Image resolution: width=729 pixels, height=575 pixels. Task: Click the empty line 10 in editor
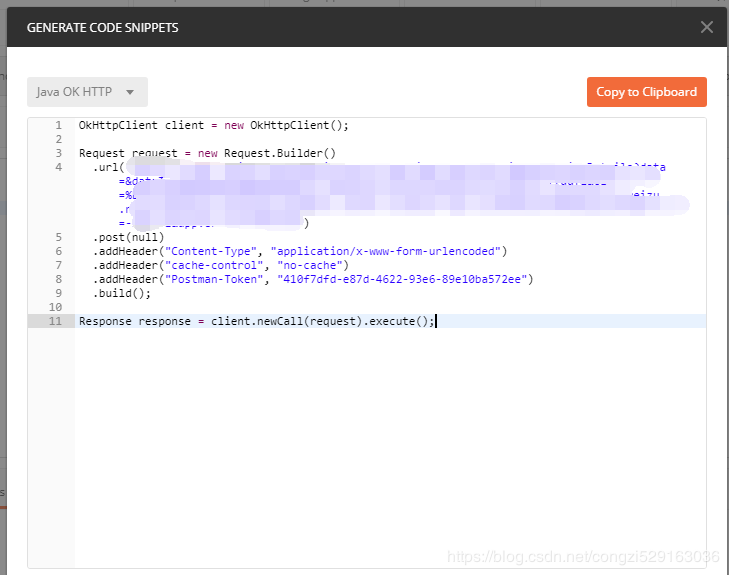coord(300,307)
